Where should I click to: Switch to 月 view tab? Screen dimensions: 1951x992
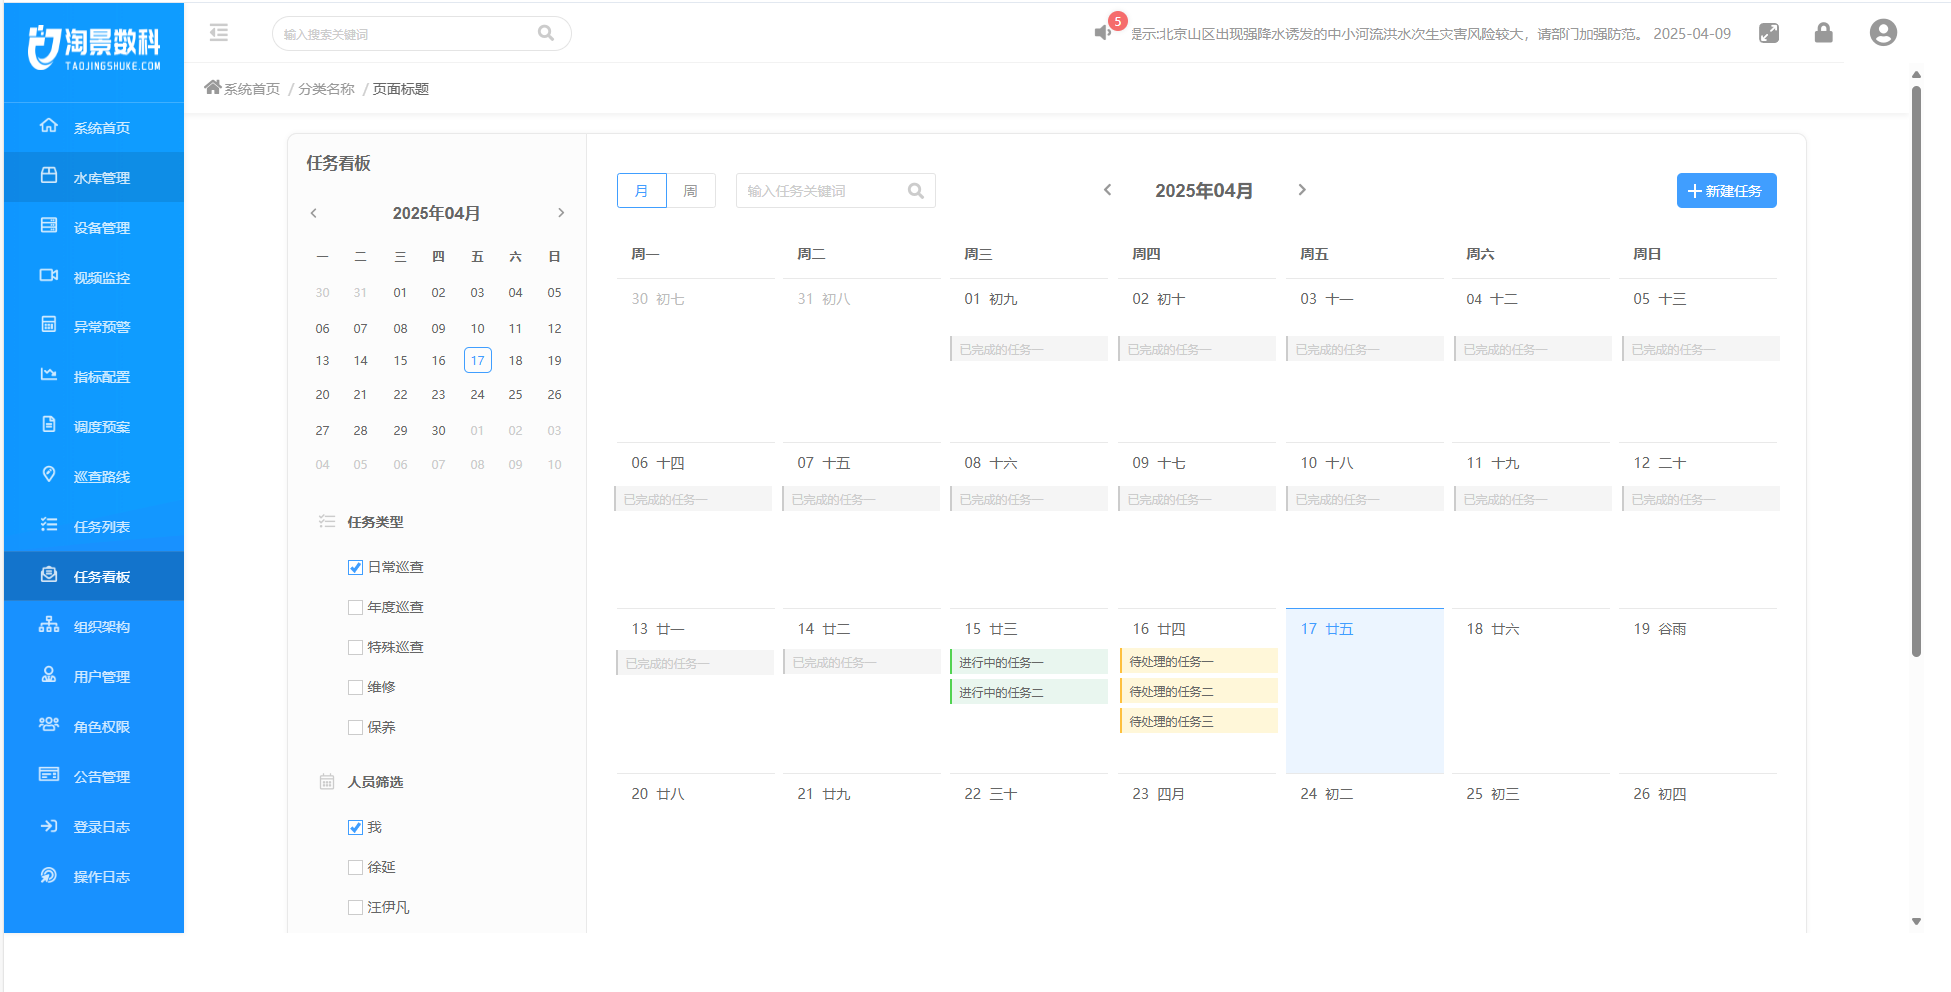point(642,191)
